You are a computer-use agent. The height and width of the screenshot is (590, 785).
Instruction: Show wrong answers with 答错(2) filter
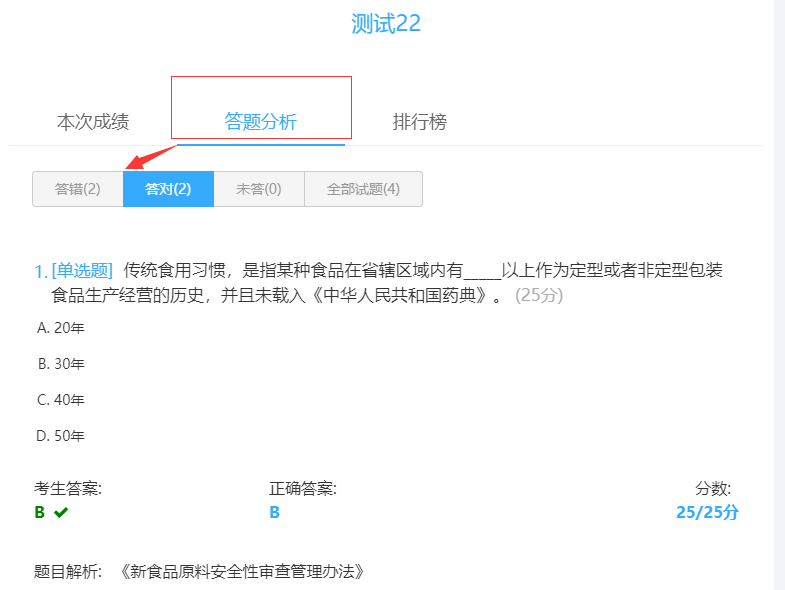pyautogui.click(x=78, y=189)
